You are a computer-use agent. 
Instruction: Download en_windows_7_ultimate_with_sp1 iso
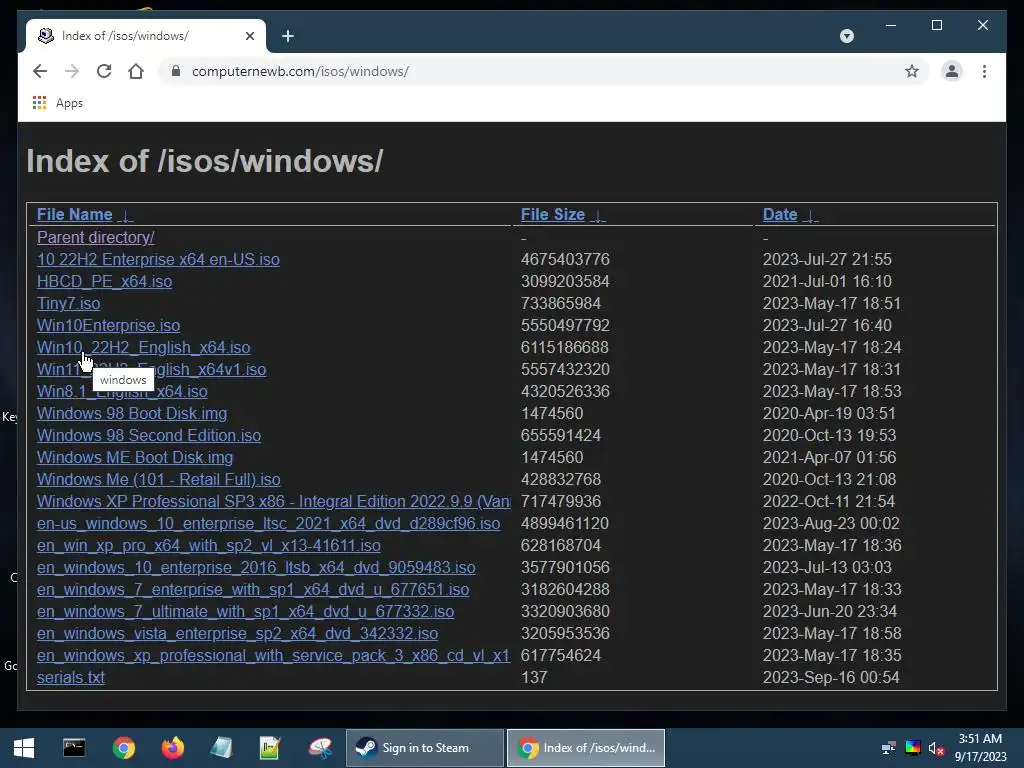[x=246, y=611]
